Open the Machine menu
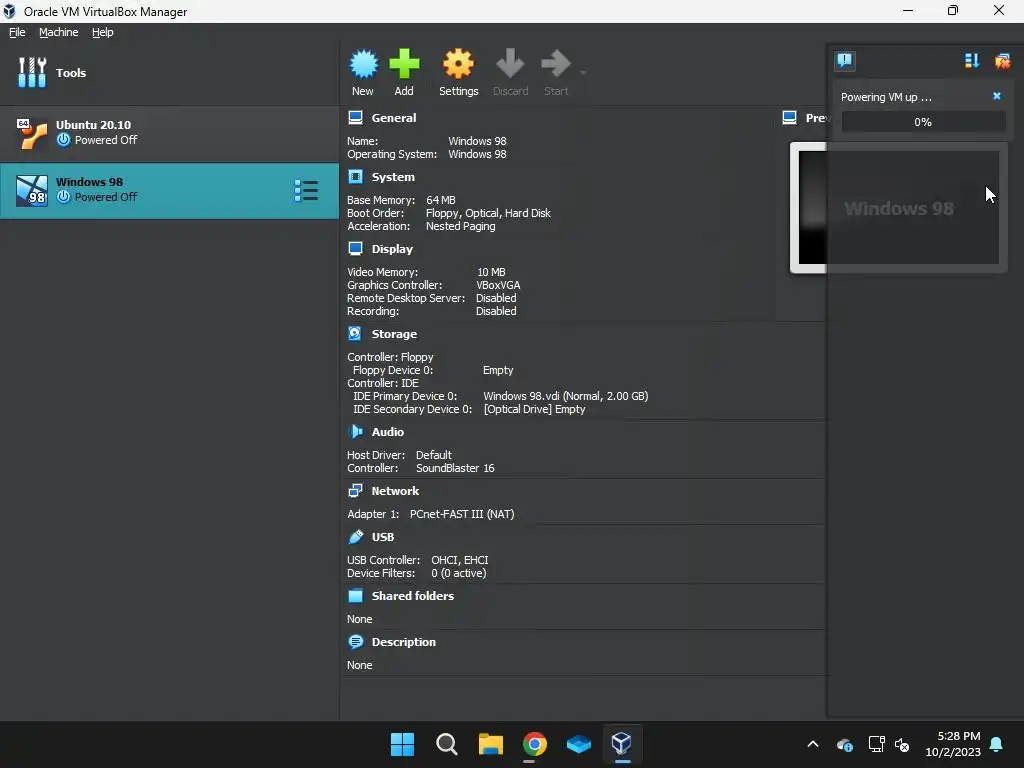This screenshot has height=768, width=1024. click(x=58, y=32)
